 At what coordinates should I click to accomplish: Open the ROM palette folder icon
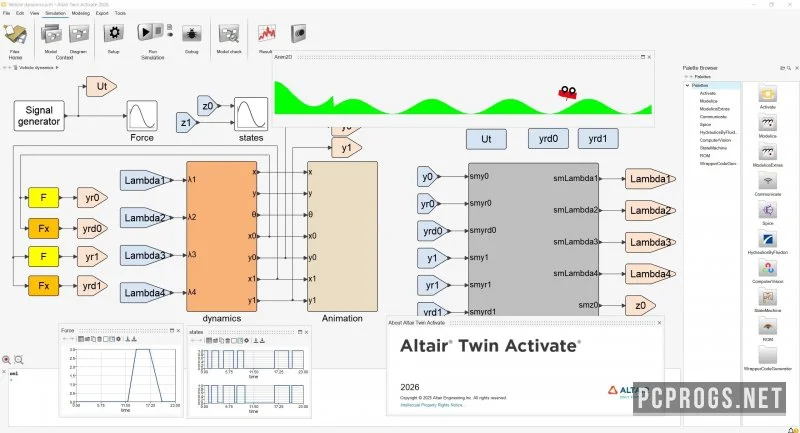[x=767, y=327]
